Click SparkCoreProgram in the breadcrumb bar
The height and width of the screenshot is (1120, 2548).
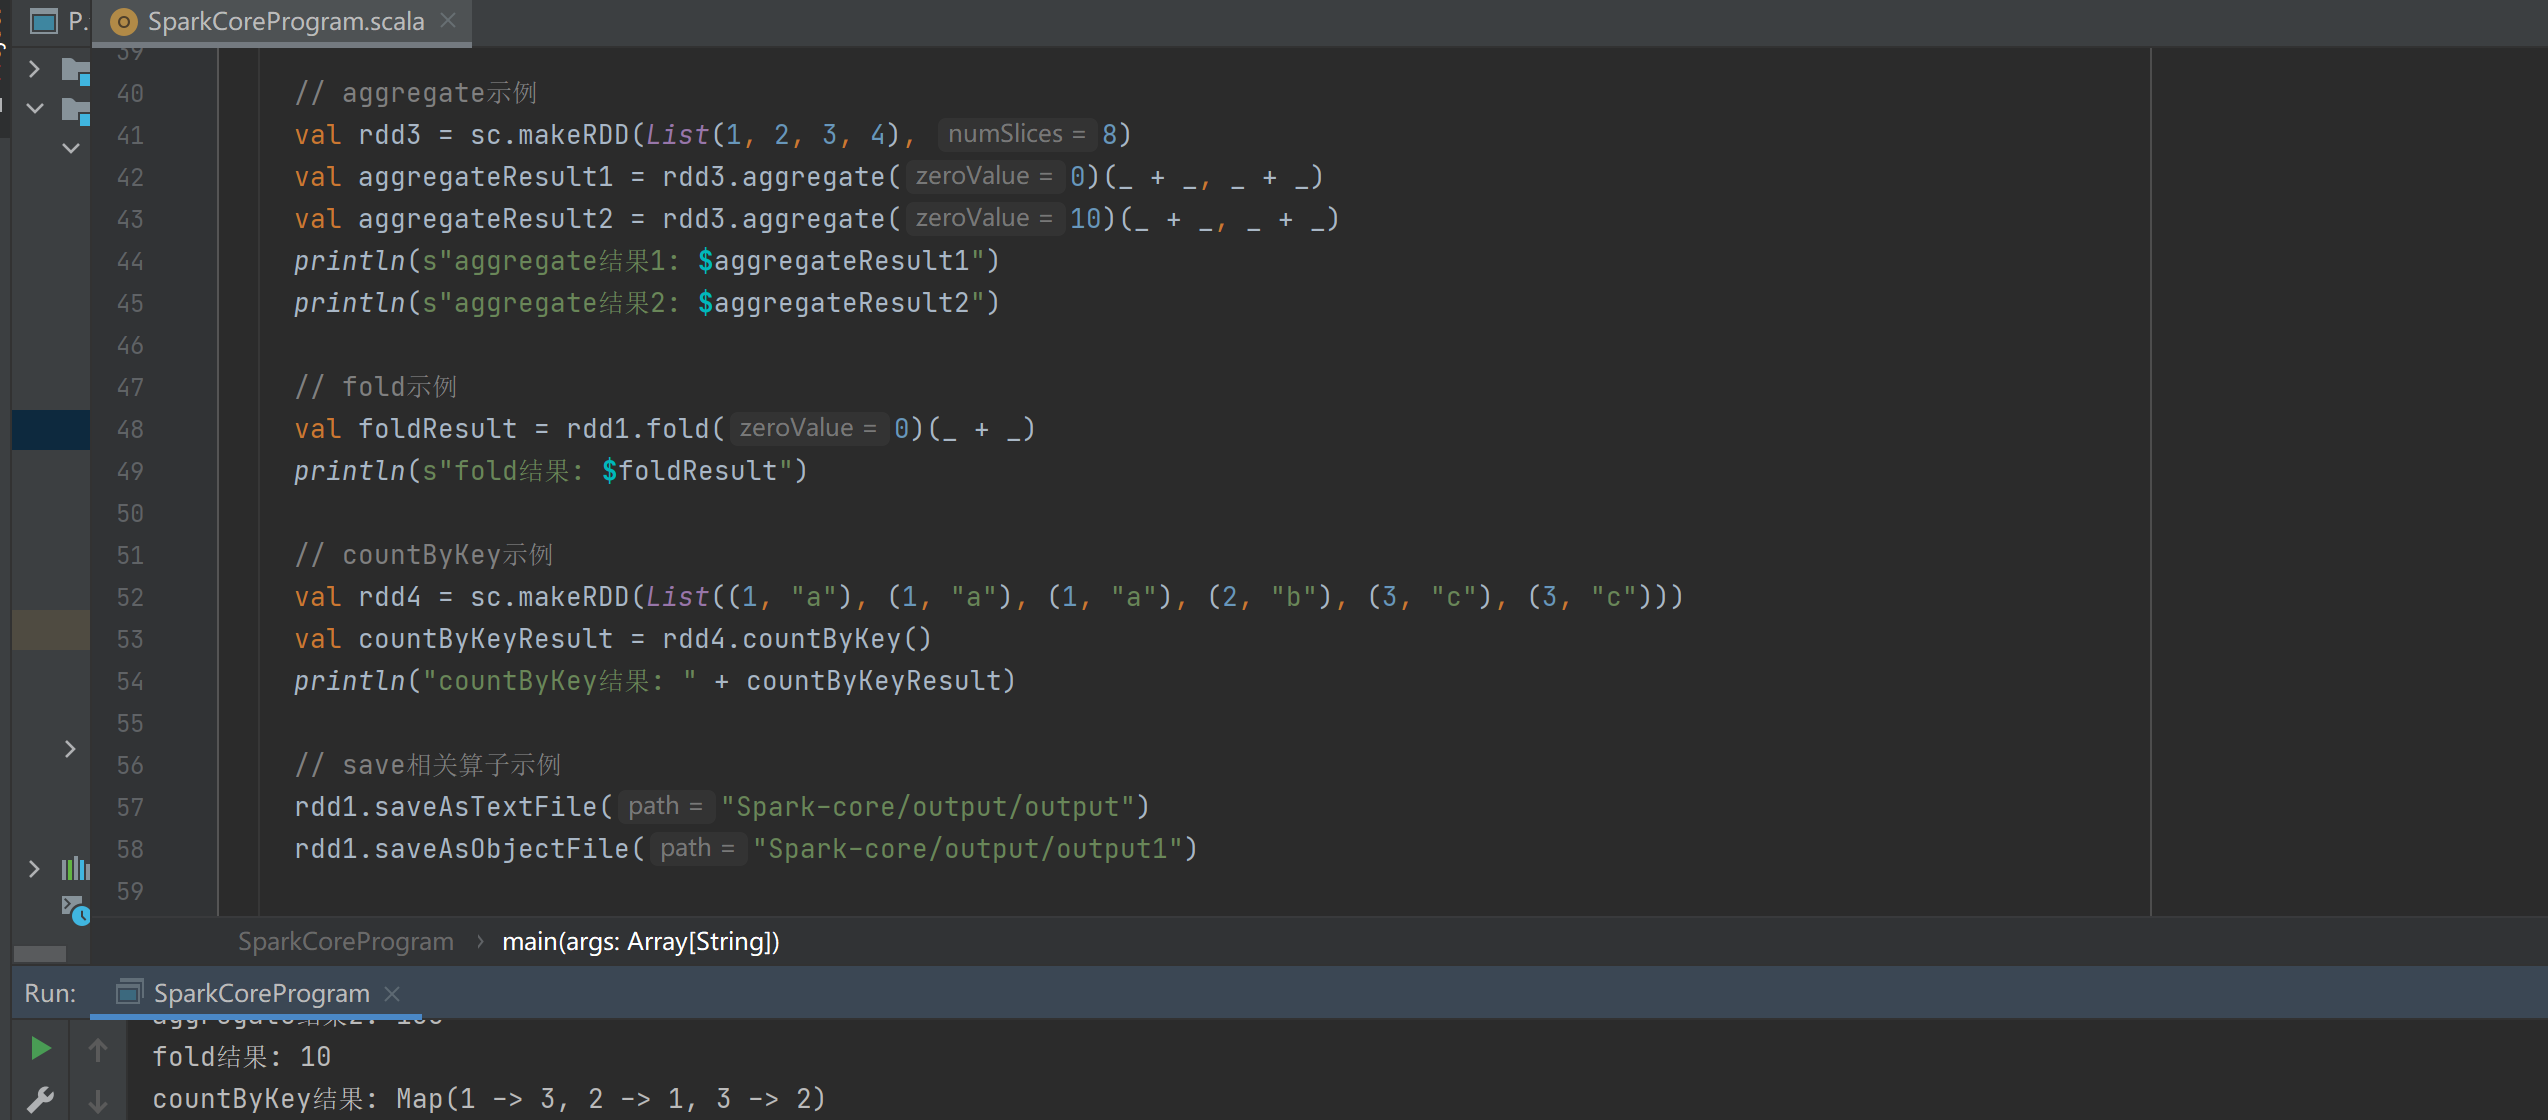(x=346, y=941)
